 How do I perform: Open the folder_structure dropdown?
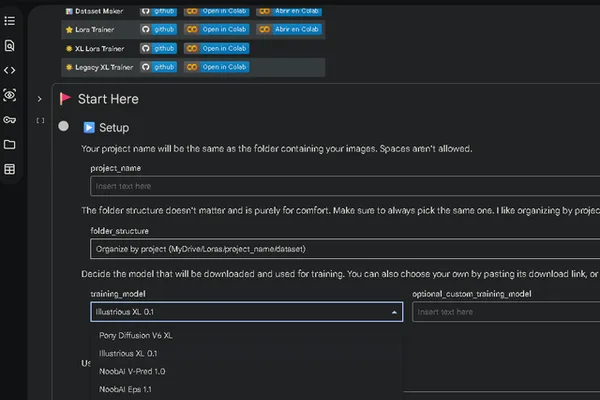tap(345, 249)
